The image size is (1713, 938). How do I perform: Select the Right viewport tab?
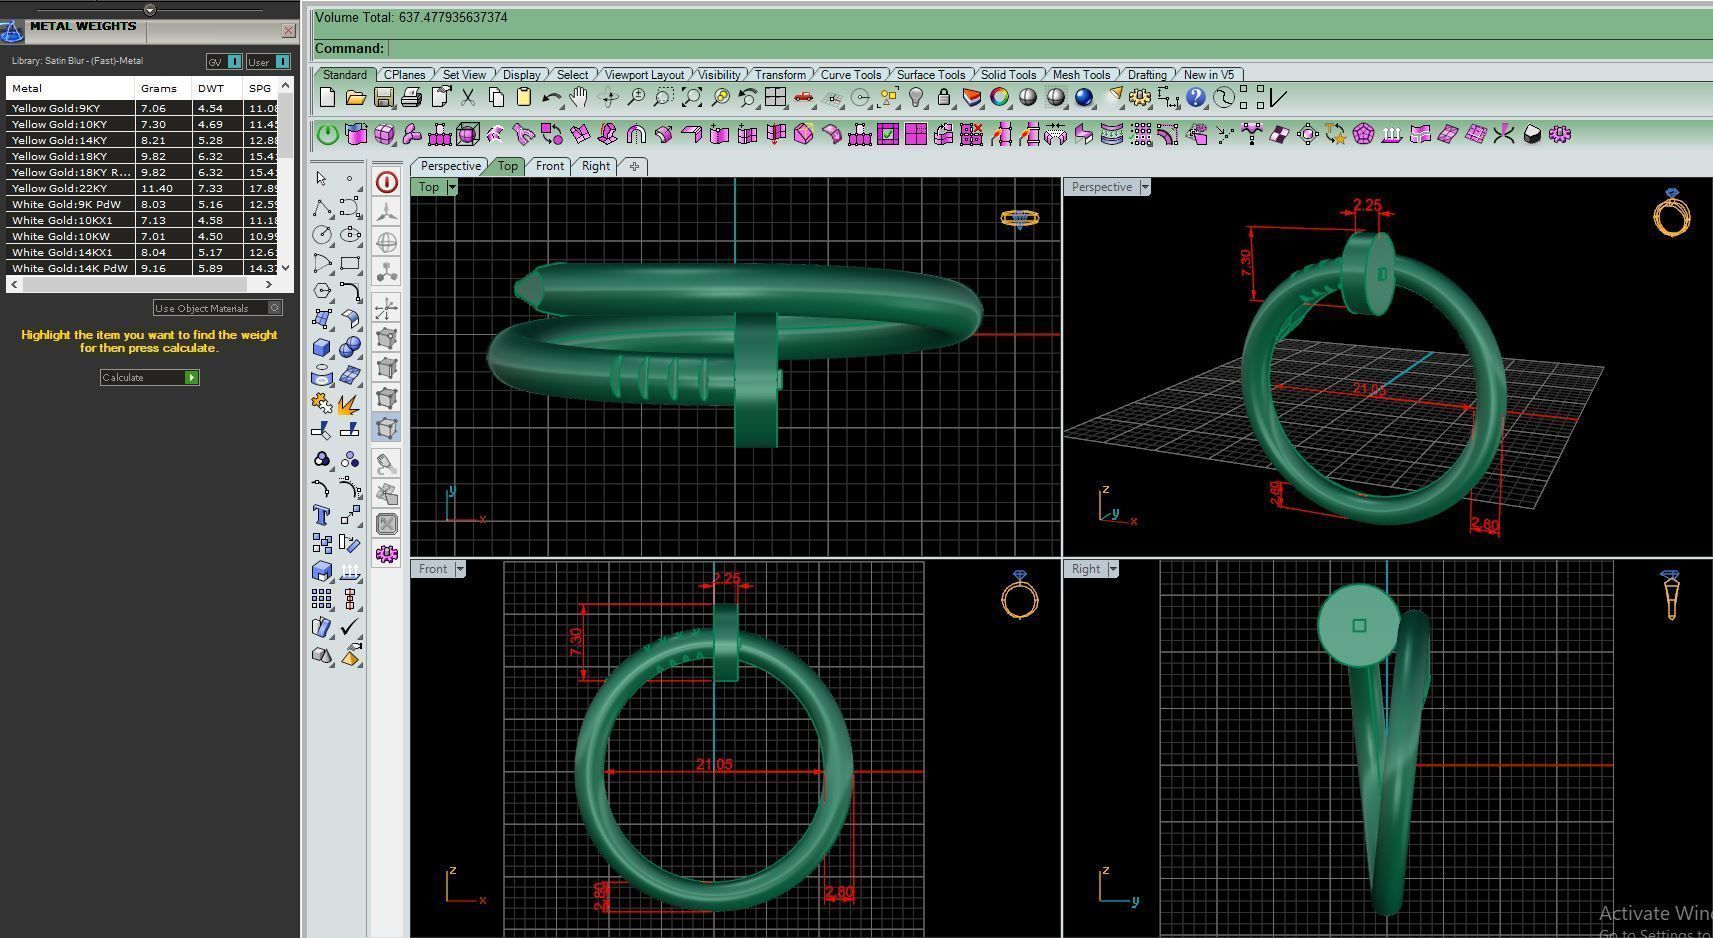[595, 166]
